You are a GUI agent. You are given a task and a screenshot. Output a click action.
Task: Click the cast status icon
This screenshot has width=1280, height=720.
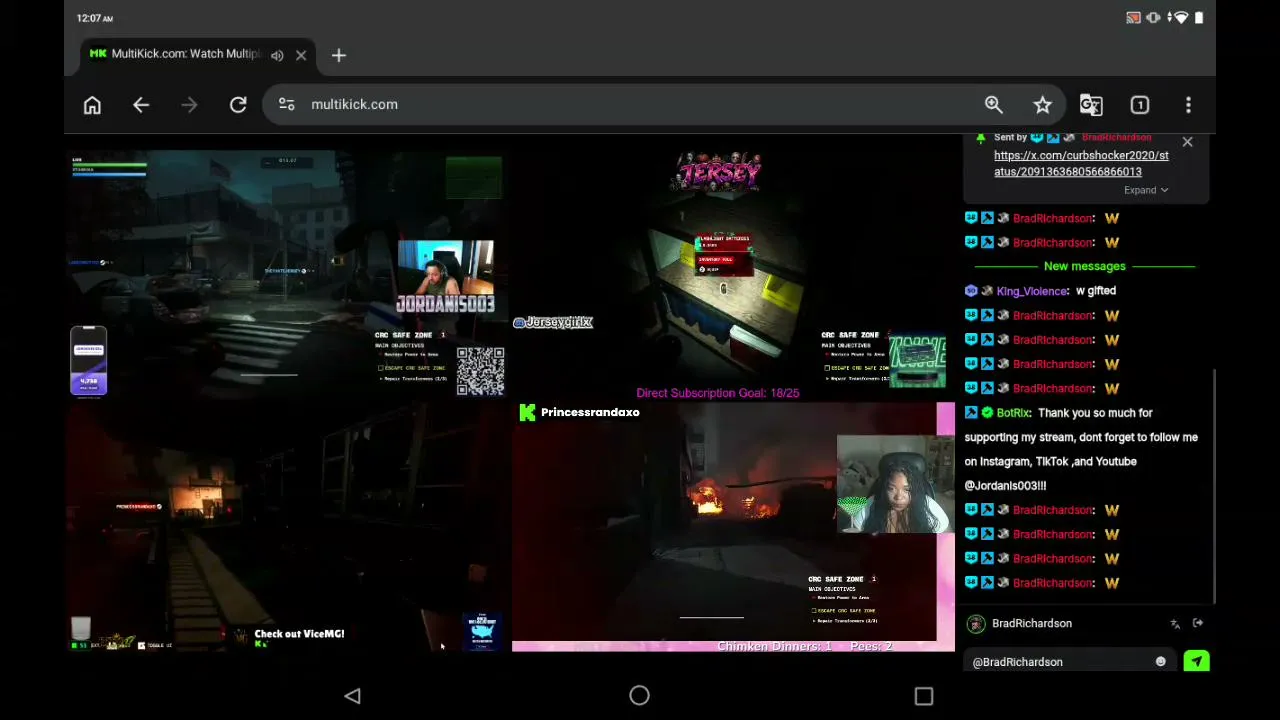pyautogui.click(x=1133, y=18)
